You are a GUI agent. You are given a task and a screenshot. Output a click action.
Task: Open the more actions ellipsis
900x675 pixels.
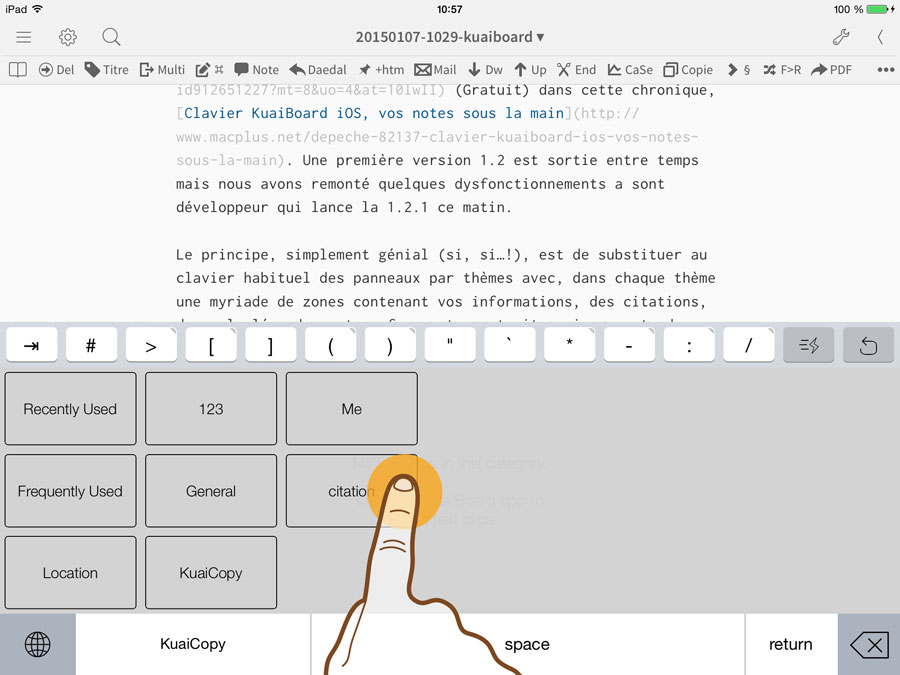886,70
